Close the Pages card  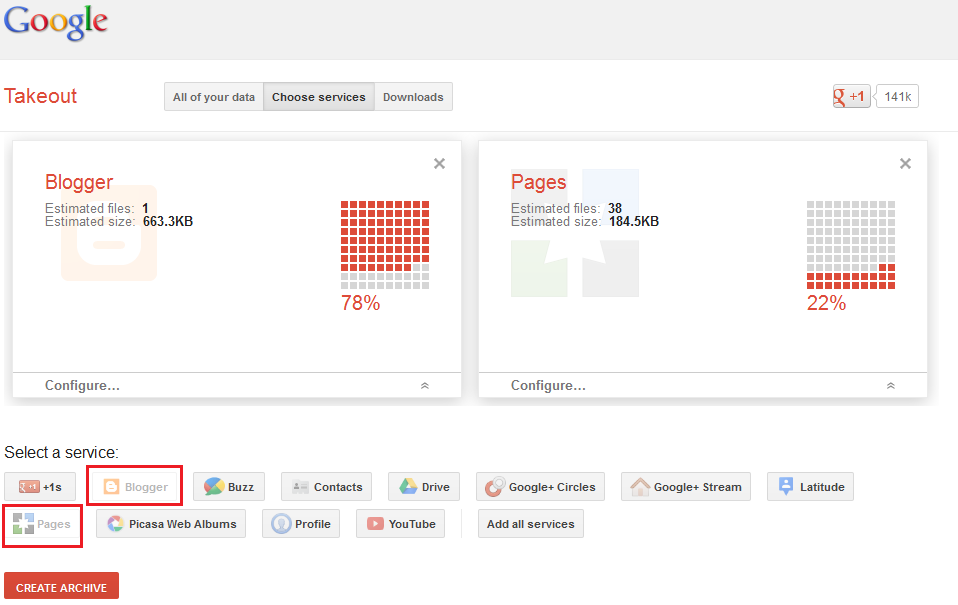click(x=905, y=163)
